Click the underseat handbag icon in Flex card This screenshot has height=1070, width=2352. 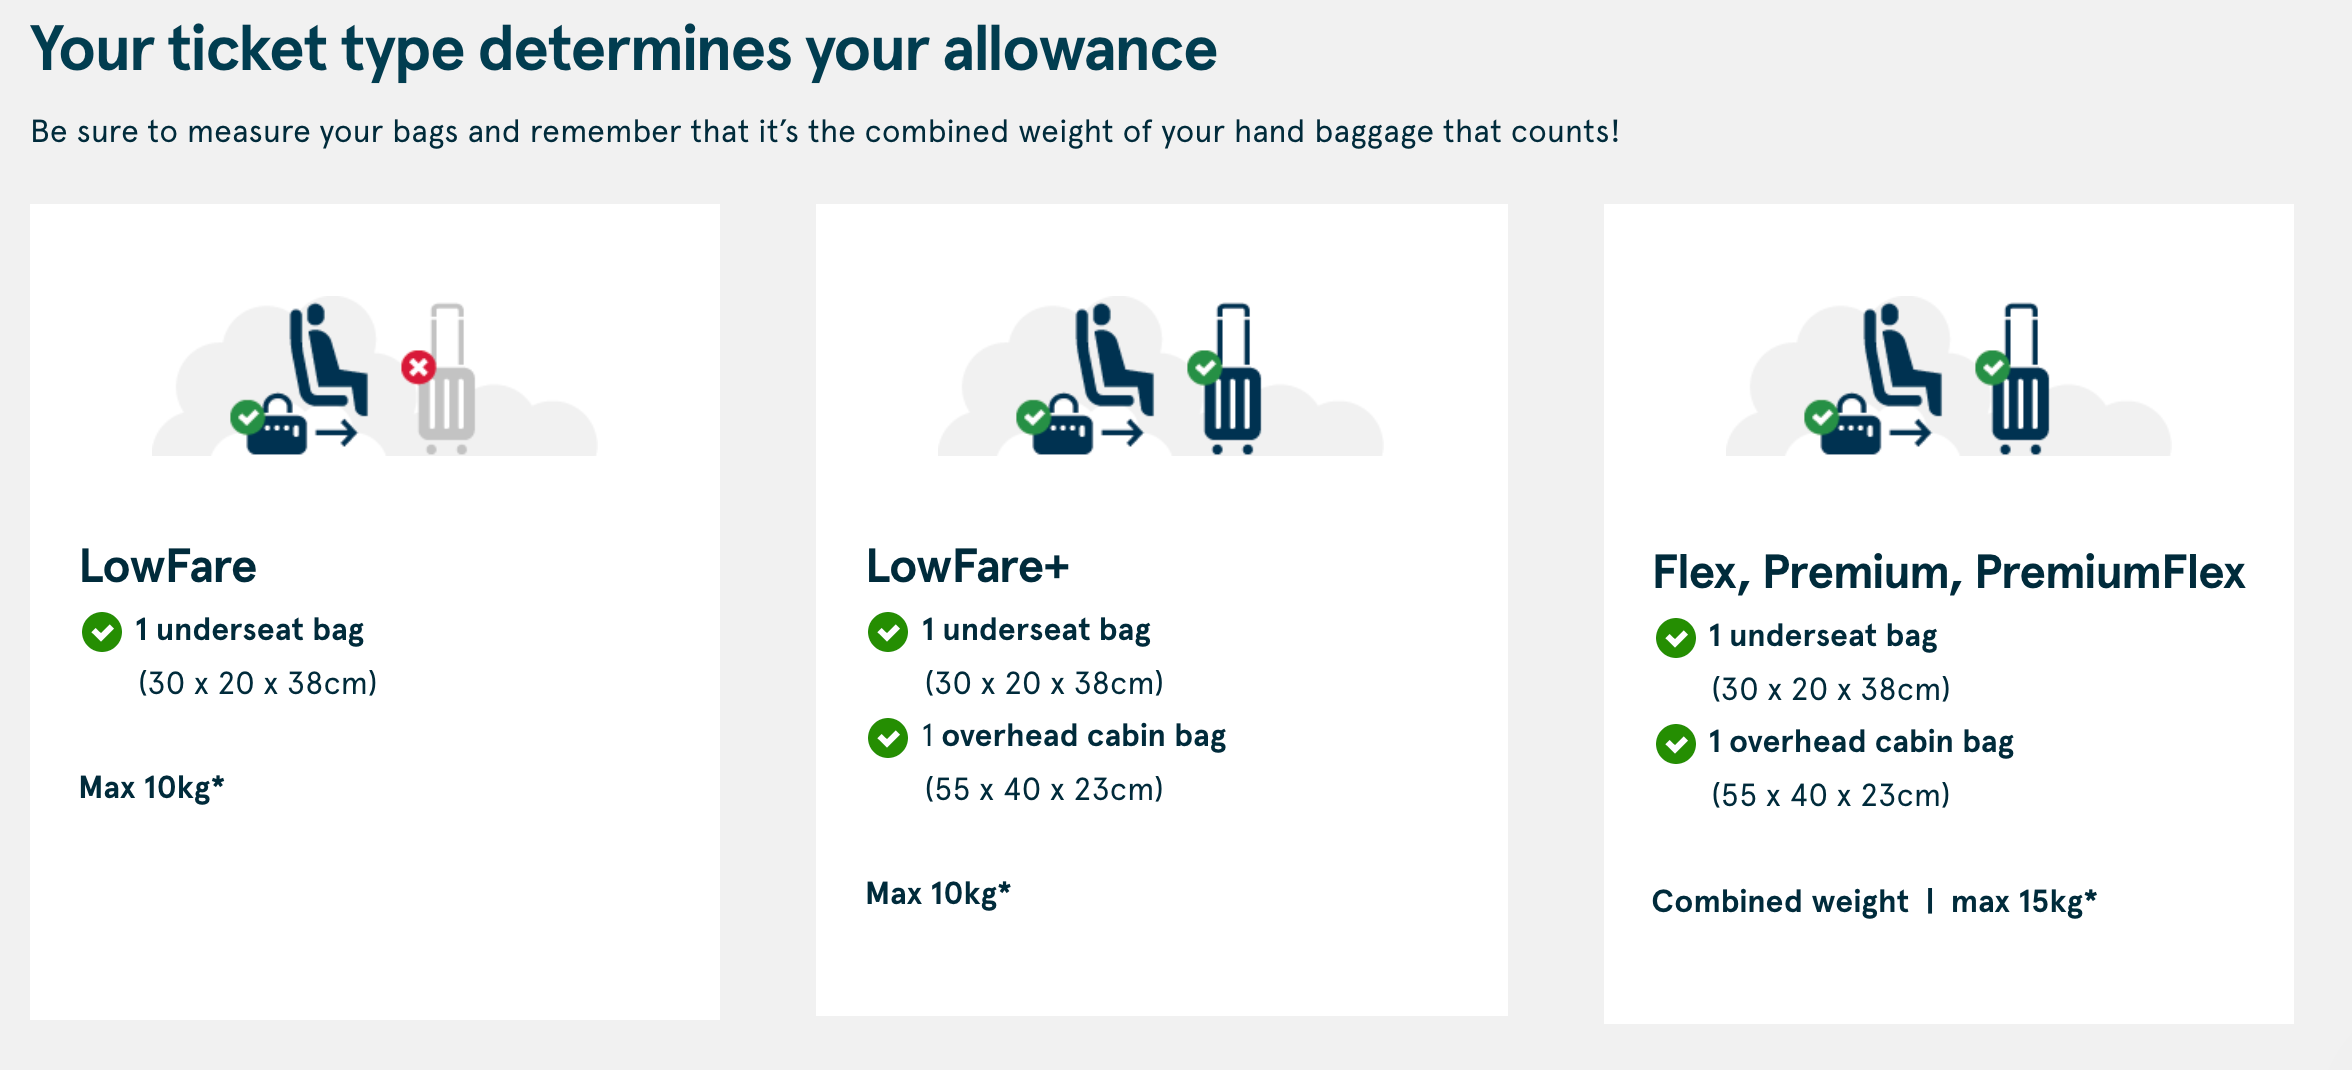[1850, 426]
